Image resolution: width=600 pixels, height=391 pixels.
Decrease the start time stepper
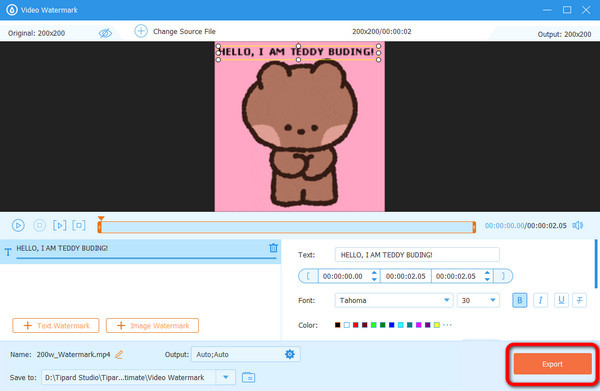coord(374,280)
